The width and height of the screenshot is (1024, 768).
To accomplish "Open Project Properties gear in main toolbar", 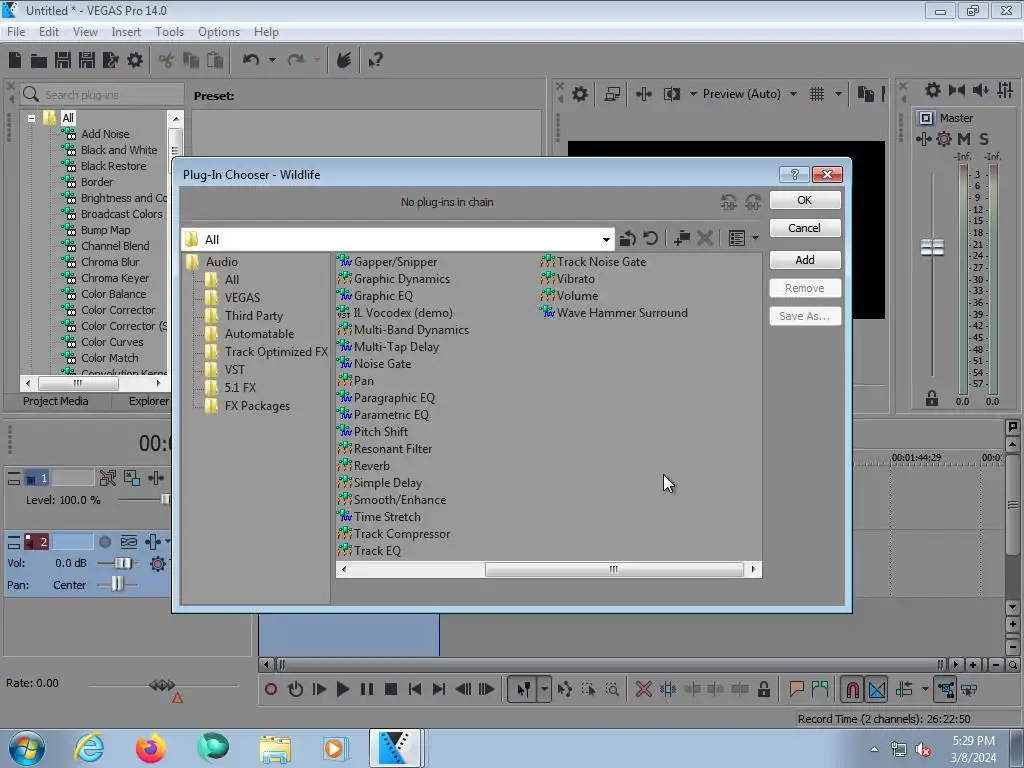I will (135, 60).
